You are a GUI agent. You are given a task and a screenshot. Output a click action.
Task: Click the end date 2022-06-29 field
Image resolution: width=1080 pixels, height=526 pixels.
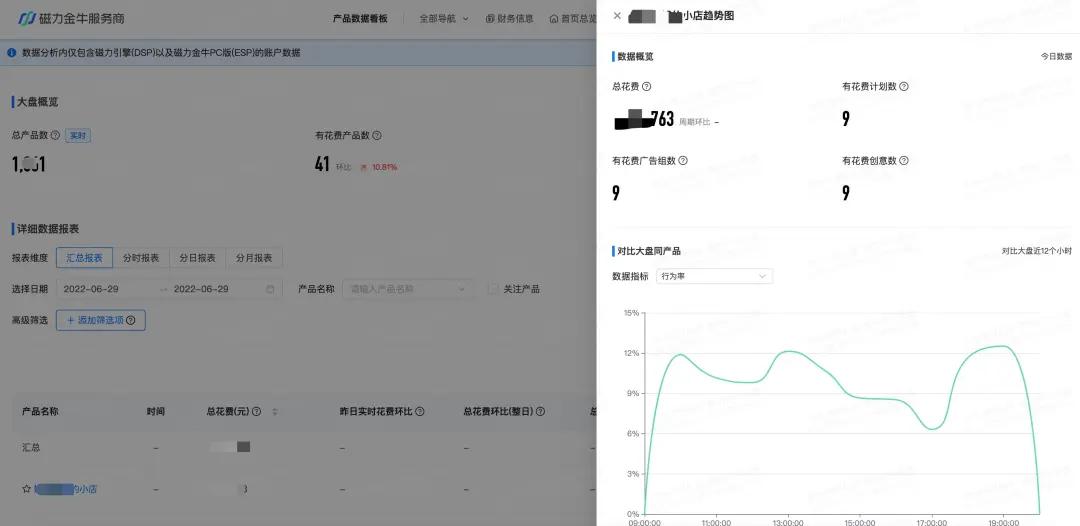[201, 289]
